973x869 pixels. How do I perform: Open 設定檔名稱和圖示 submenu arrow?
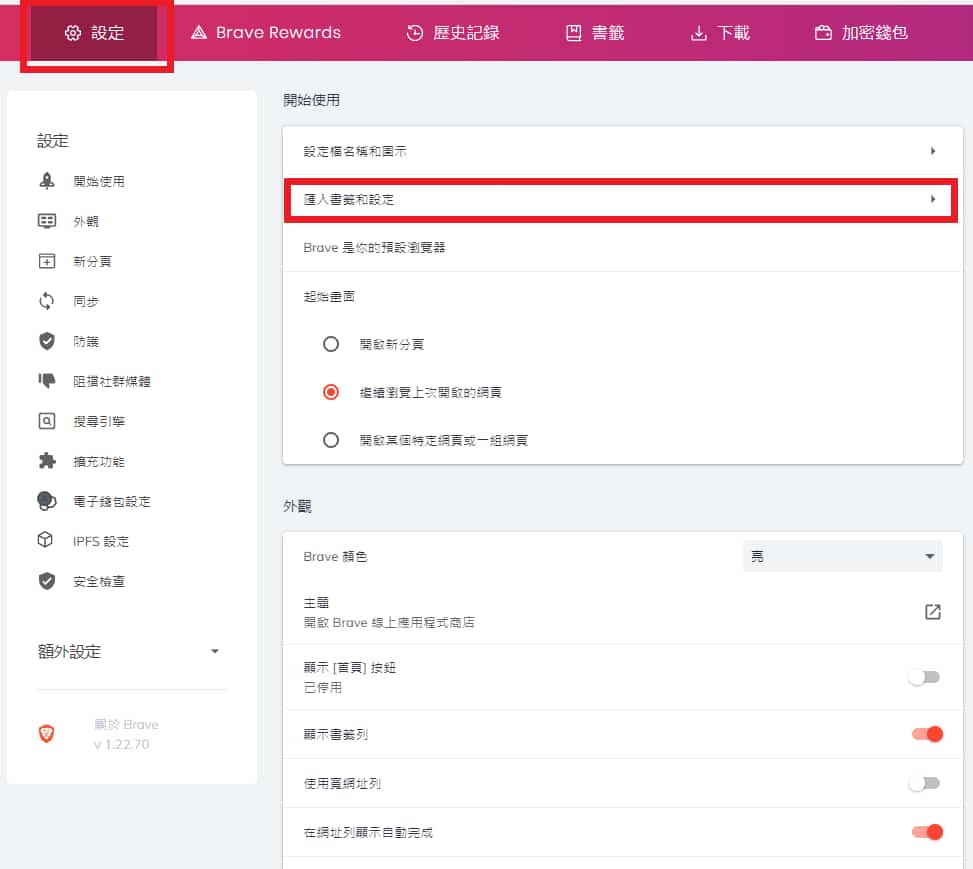pos(932,151)
